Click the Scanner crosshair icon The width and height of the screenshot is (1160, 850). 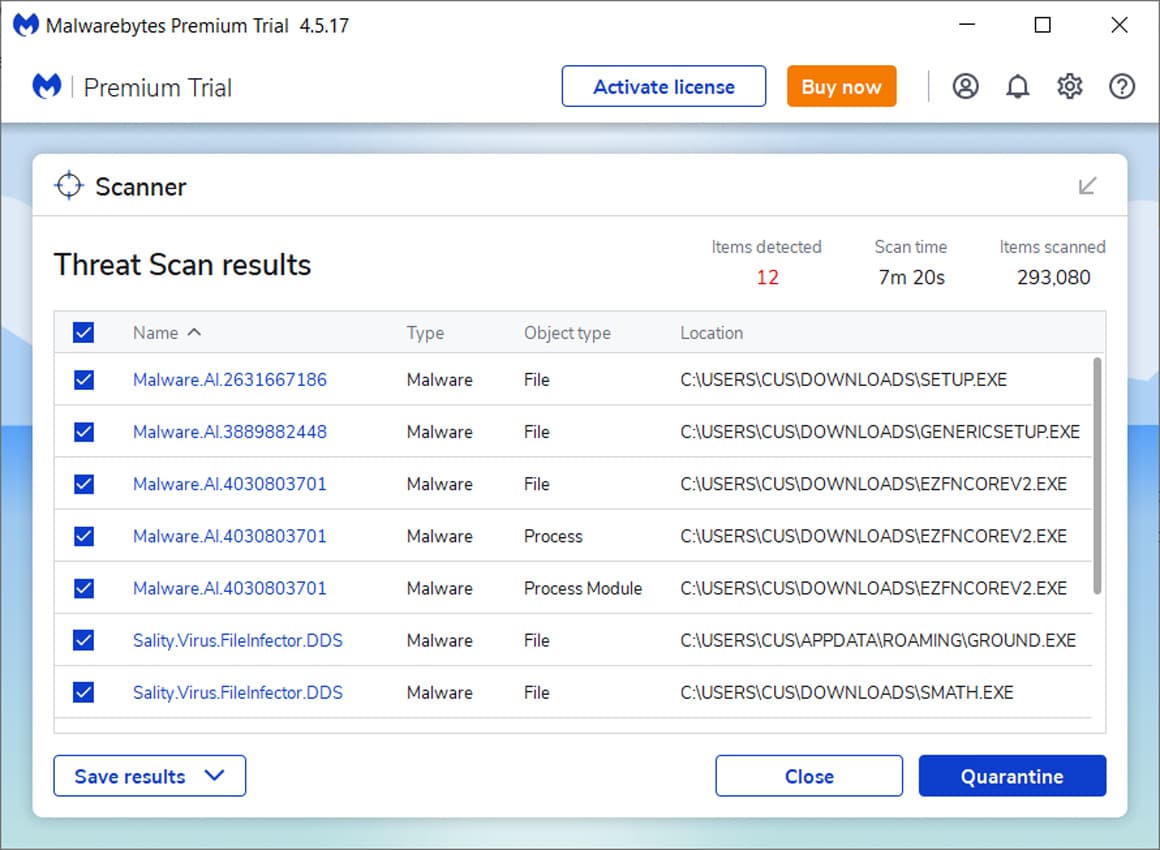69,186
